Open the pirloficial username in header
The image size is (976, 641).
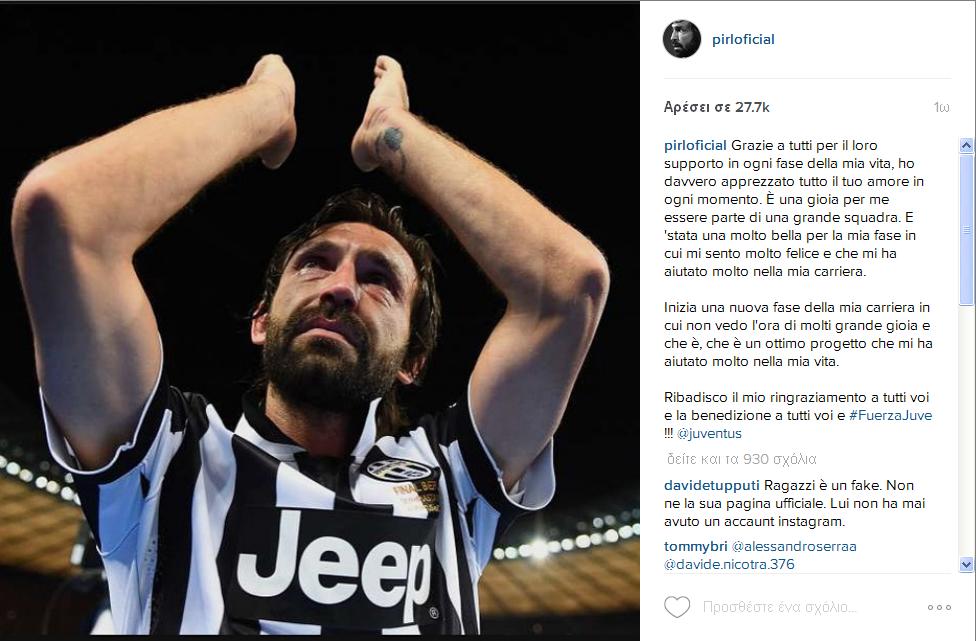743,39
